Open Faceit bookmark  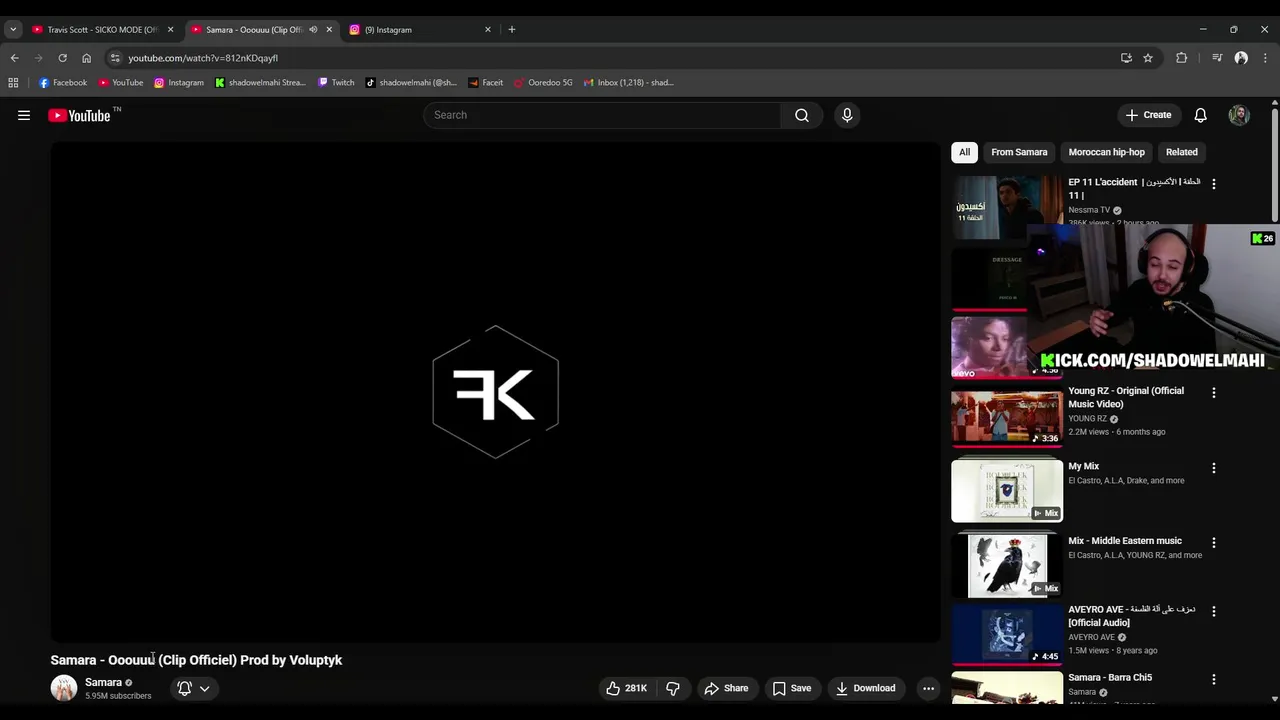(486, 83)
